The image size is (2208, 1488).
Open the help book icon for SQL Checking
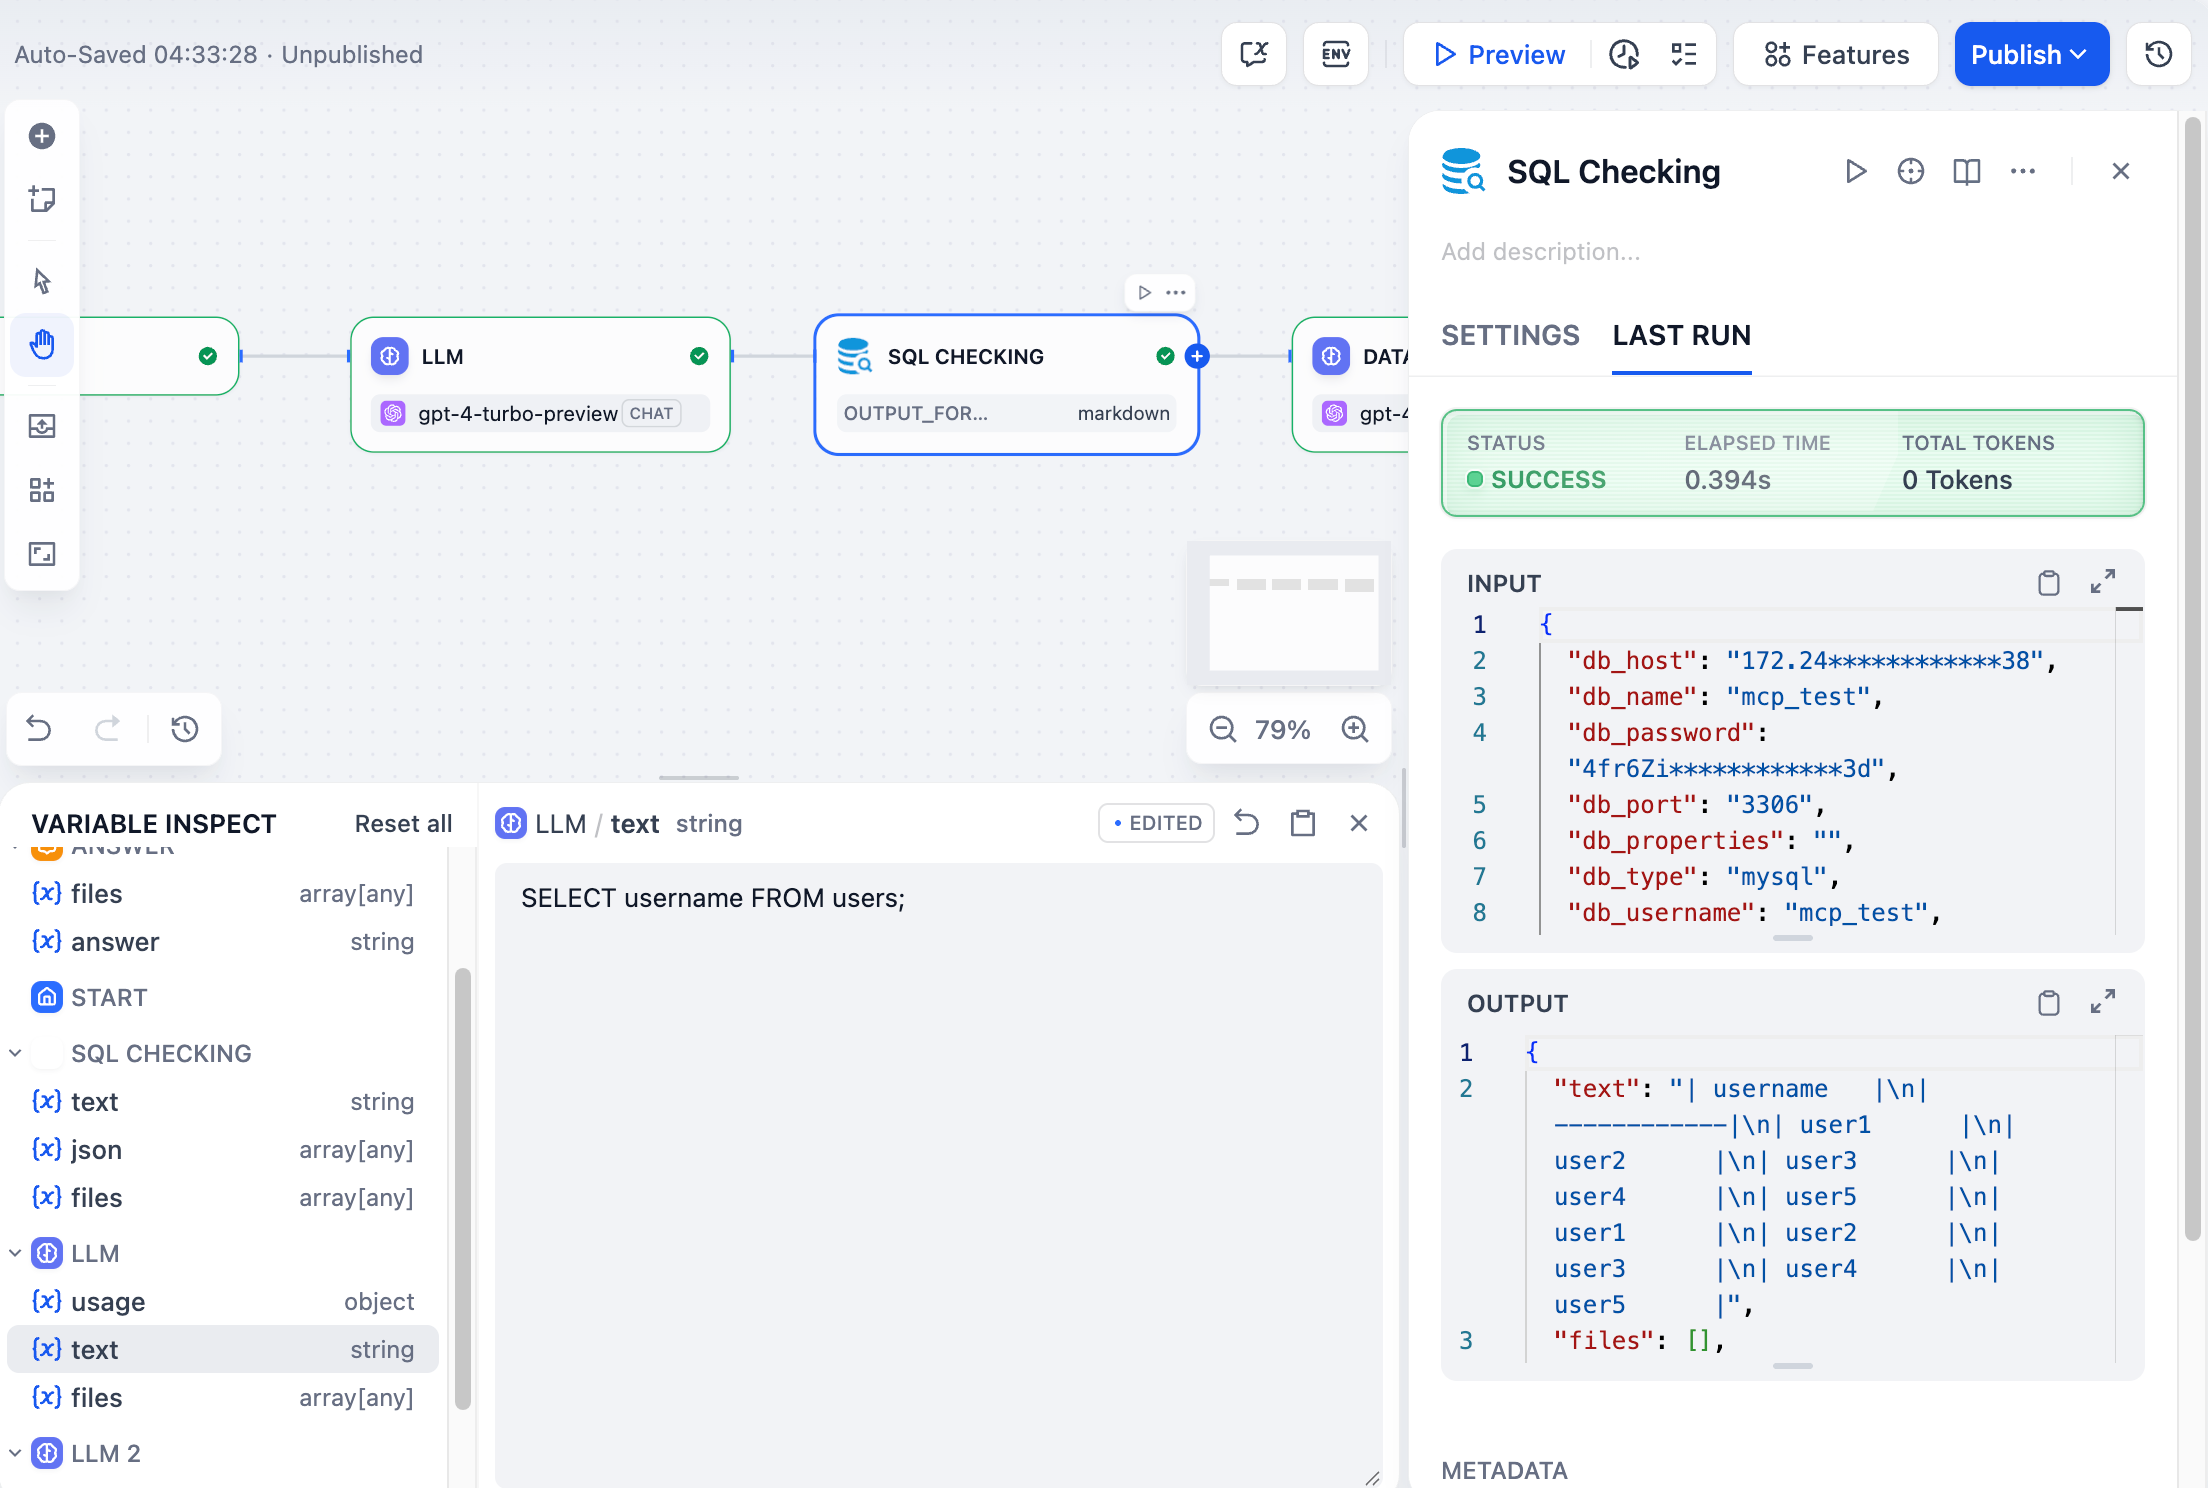(1967, 171)
